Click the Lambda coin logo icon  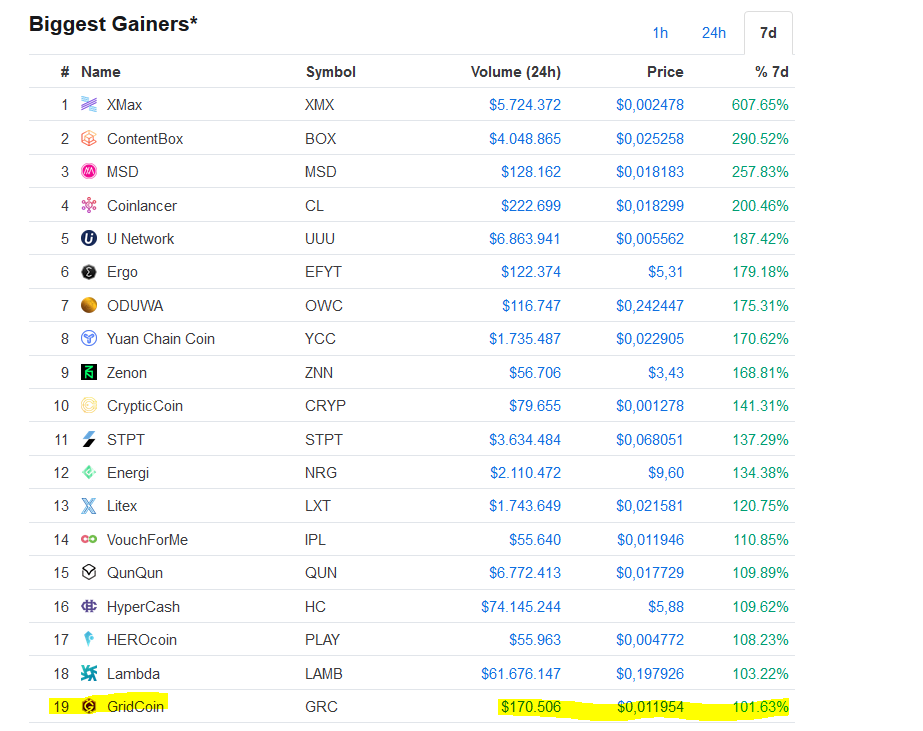[89, 673]
